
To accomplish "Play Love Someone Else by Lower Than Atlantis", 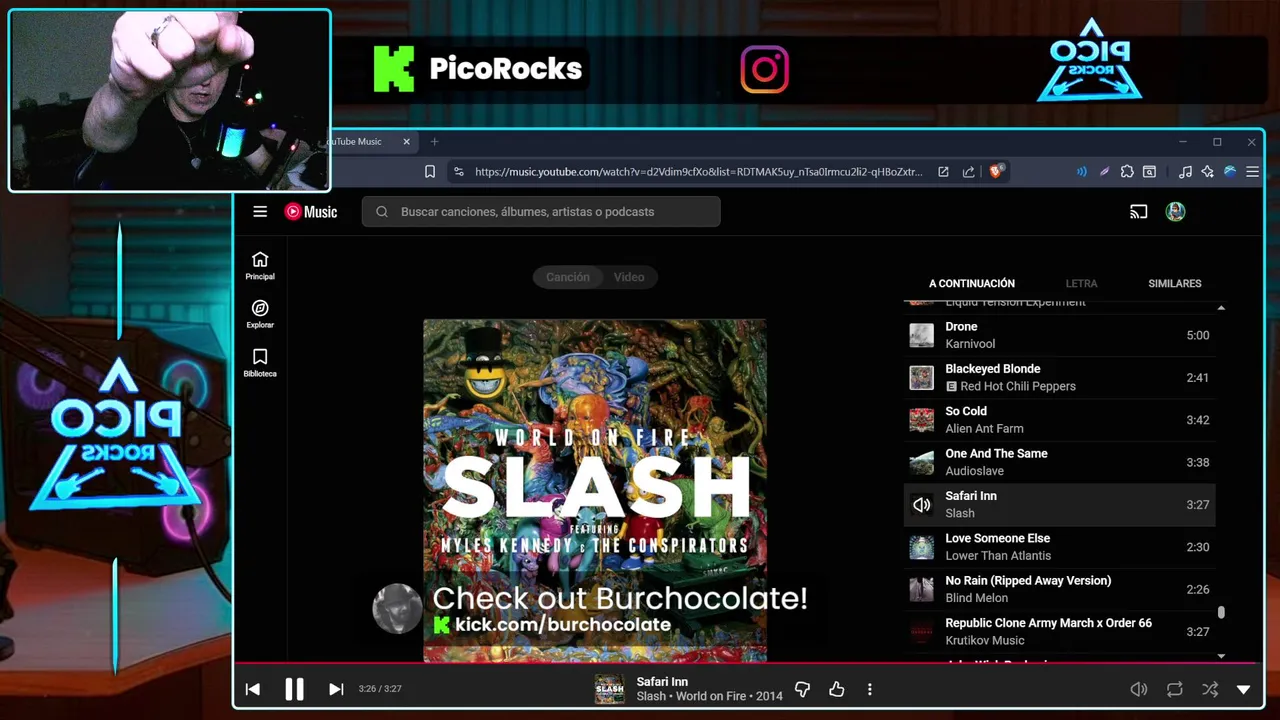I will [x=1060, y=547].
